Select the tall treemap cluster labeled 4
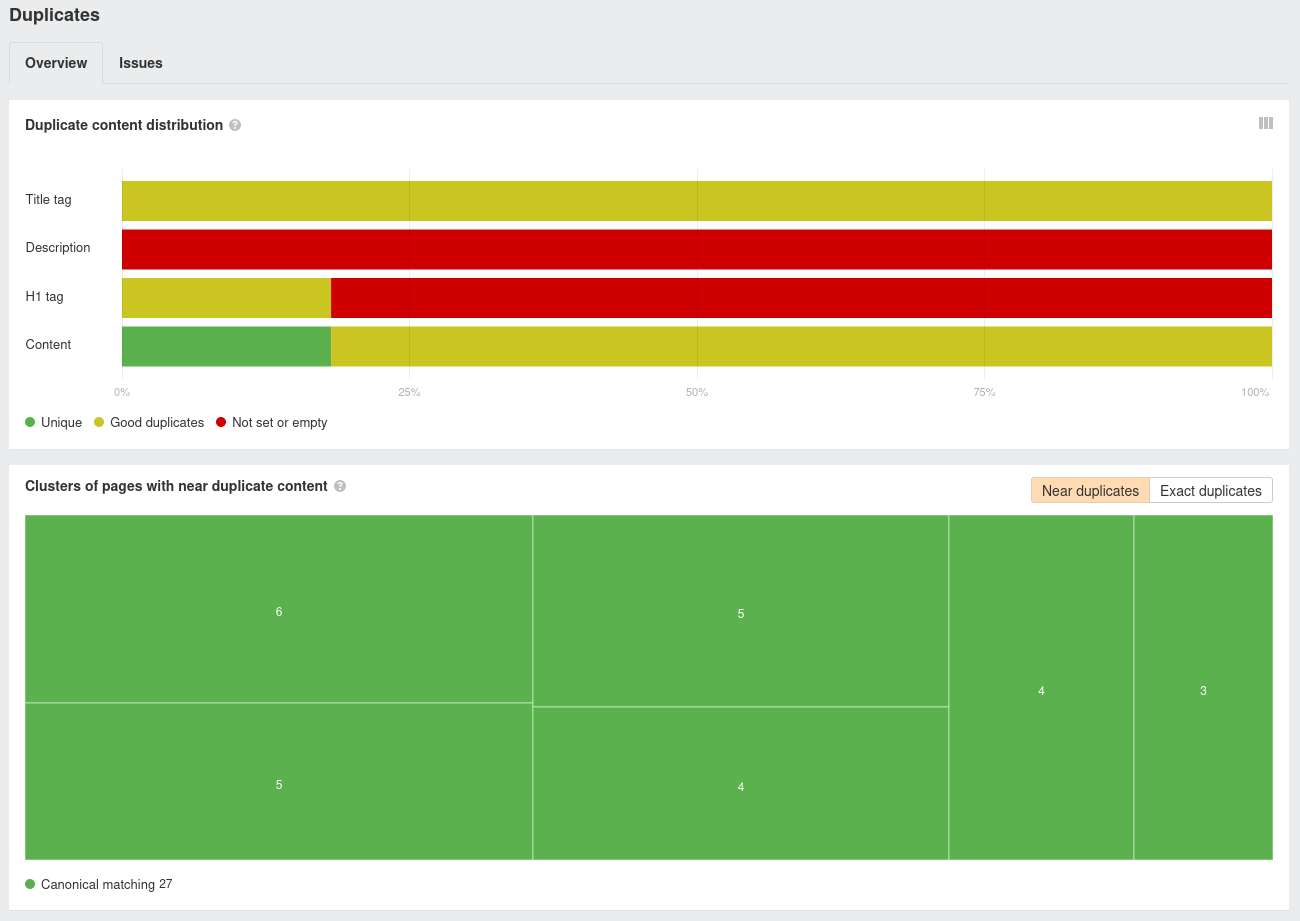 [x=1041, y=688]
